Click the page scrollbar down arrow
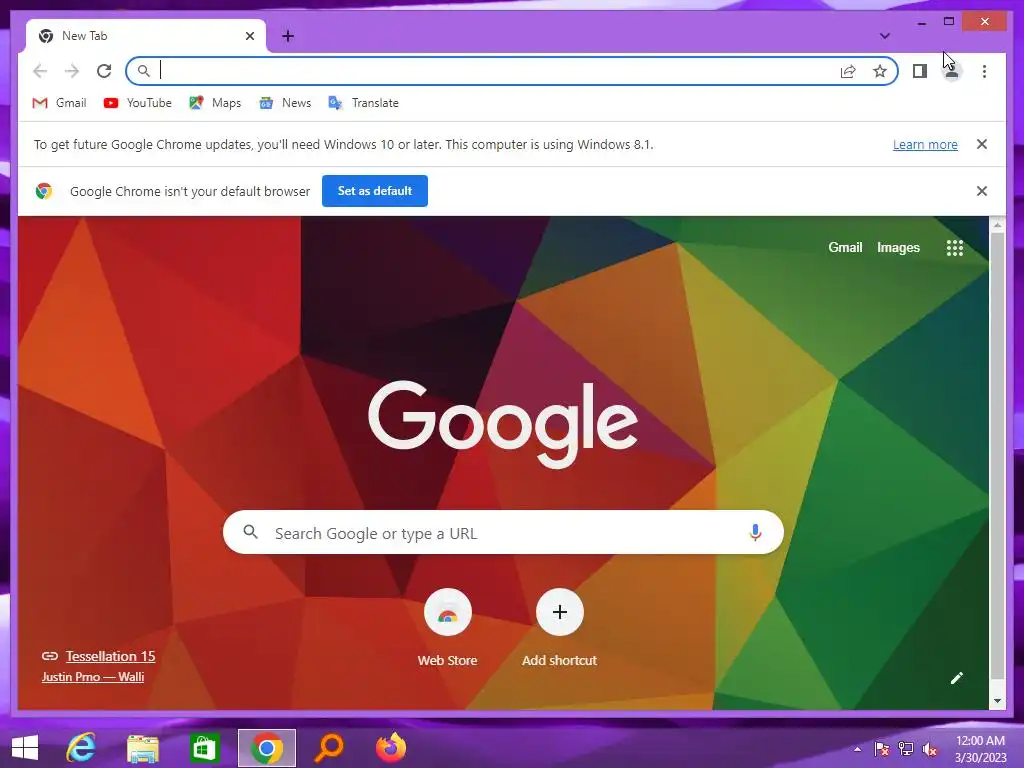Image resolution: width=1024 pixels, height=768 pixels. click(997, 701)
